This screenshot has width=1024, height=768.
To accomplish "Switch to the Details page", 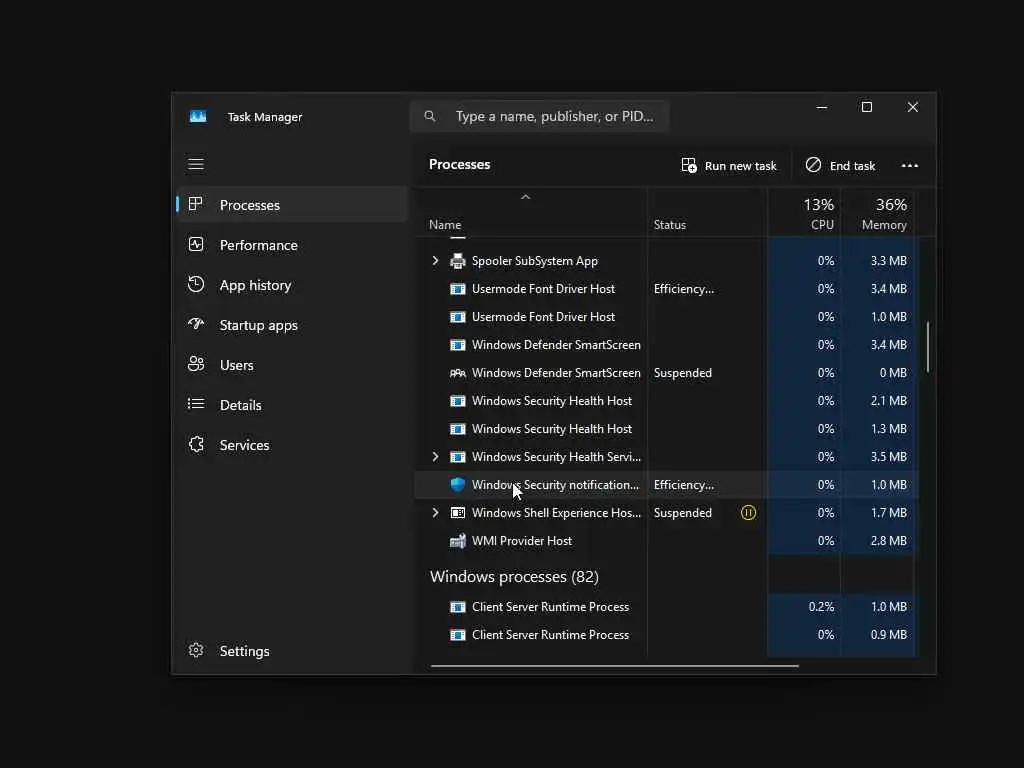I will pos(292,404).
